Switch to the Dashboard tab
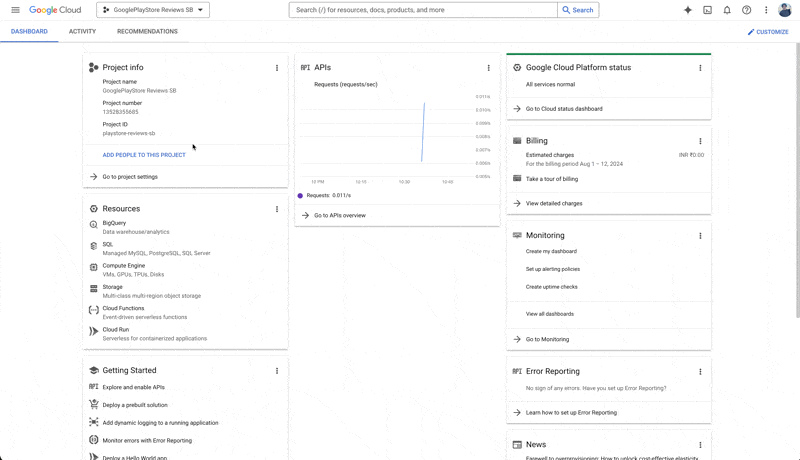The width and height of the screenshot is (800, 460). (29, 32)
